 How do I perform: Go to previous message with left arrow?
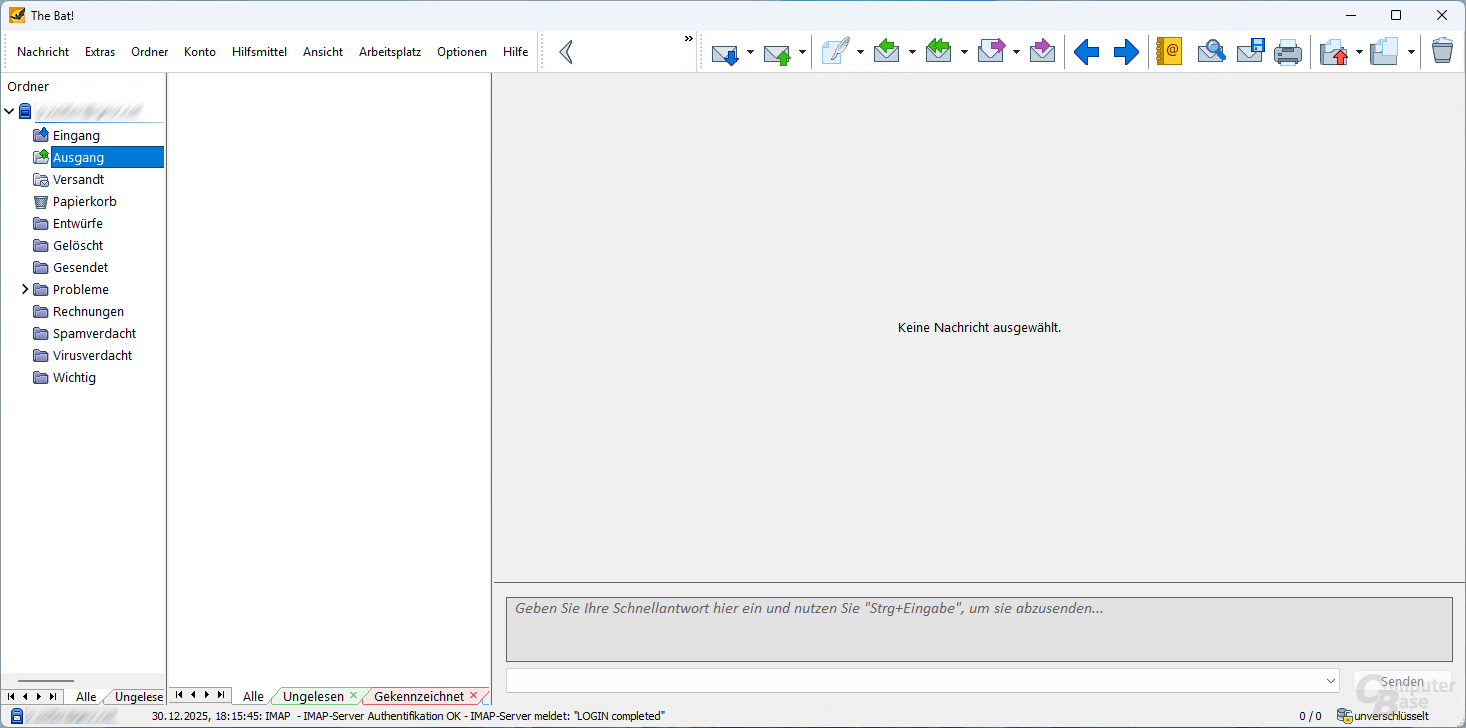pyautogui.click(x=1086, y=52)
